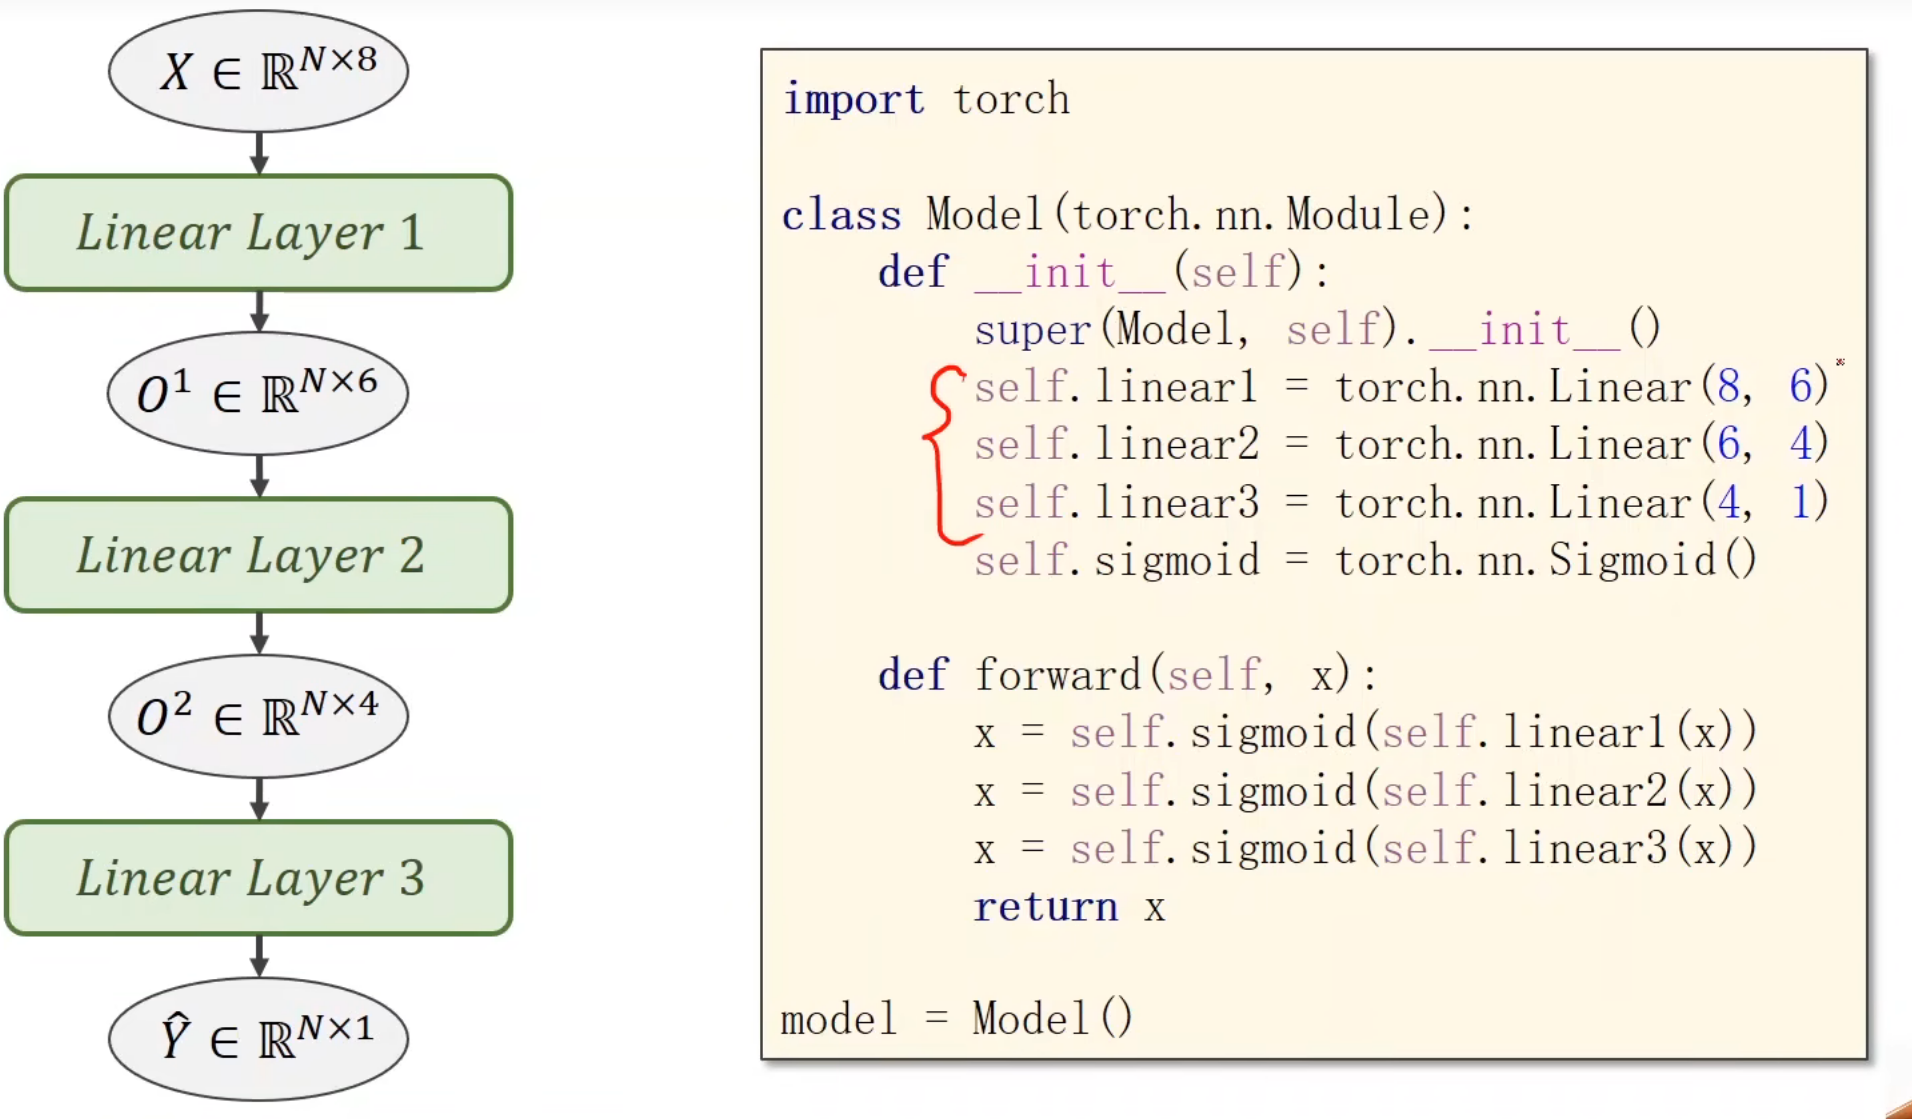Screen dimensions: 1912x1119
Task: Click the Linear Layer 1 box
Action: click(x=258, y=233)
